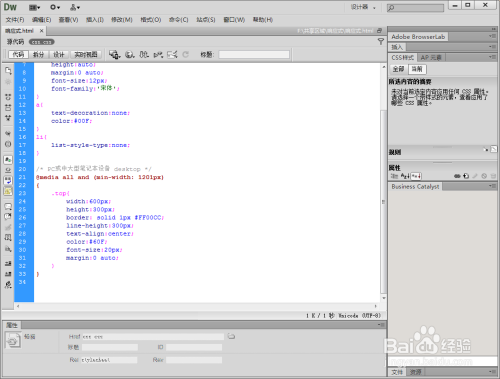The image size is (500, 379).
Task: Open the 编辑(E) menu
Action: point(42,20)
